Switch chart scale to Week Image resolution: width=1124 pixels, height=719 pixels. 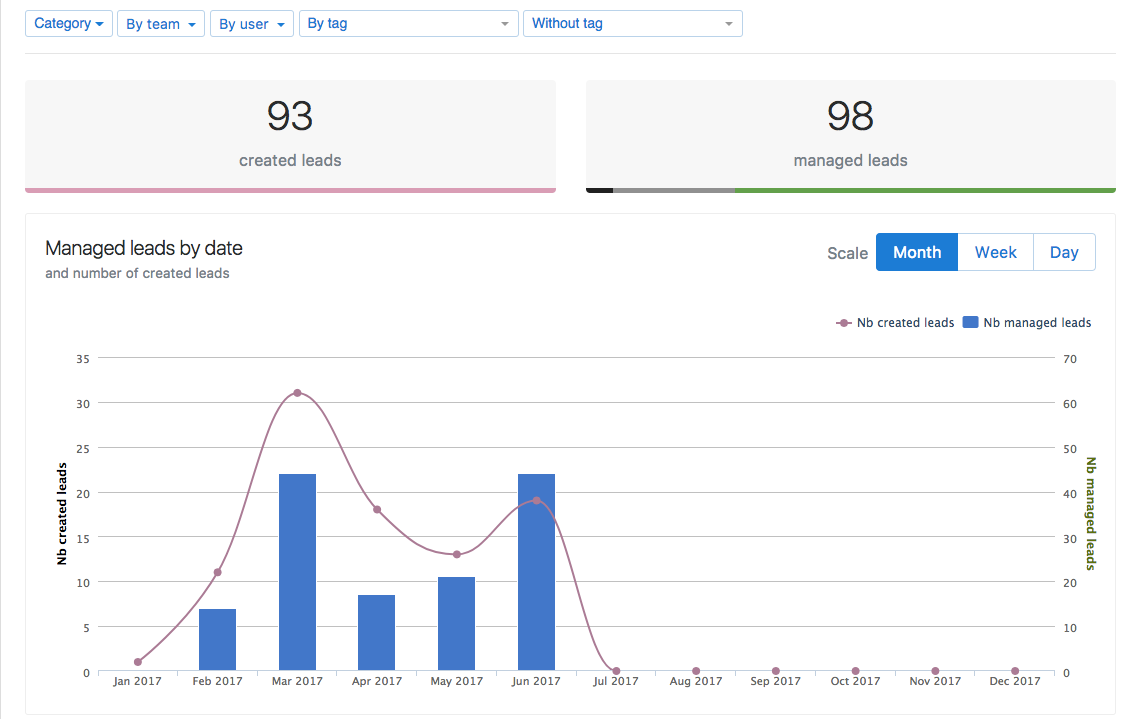click(x=995, y=252)
